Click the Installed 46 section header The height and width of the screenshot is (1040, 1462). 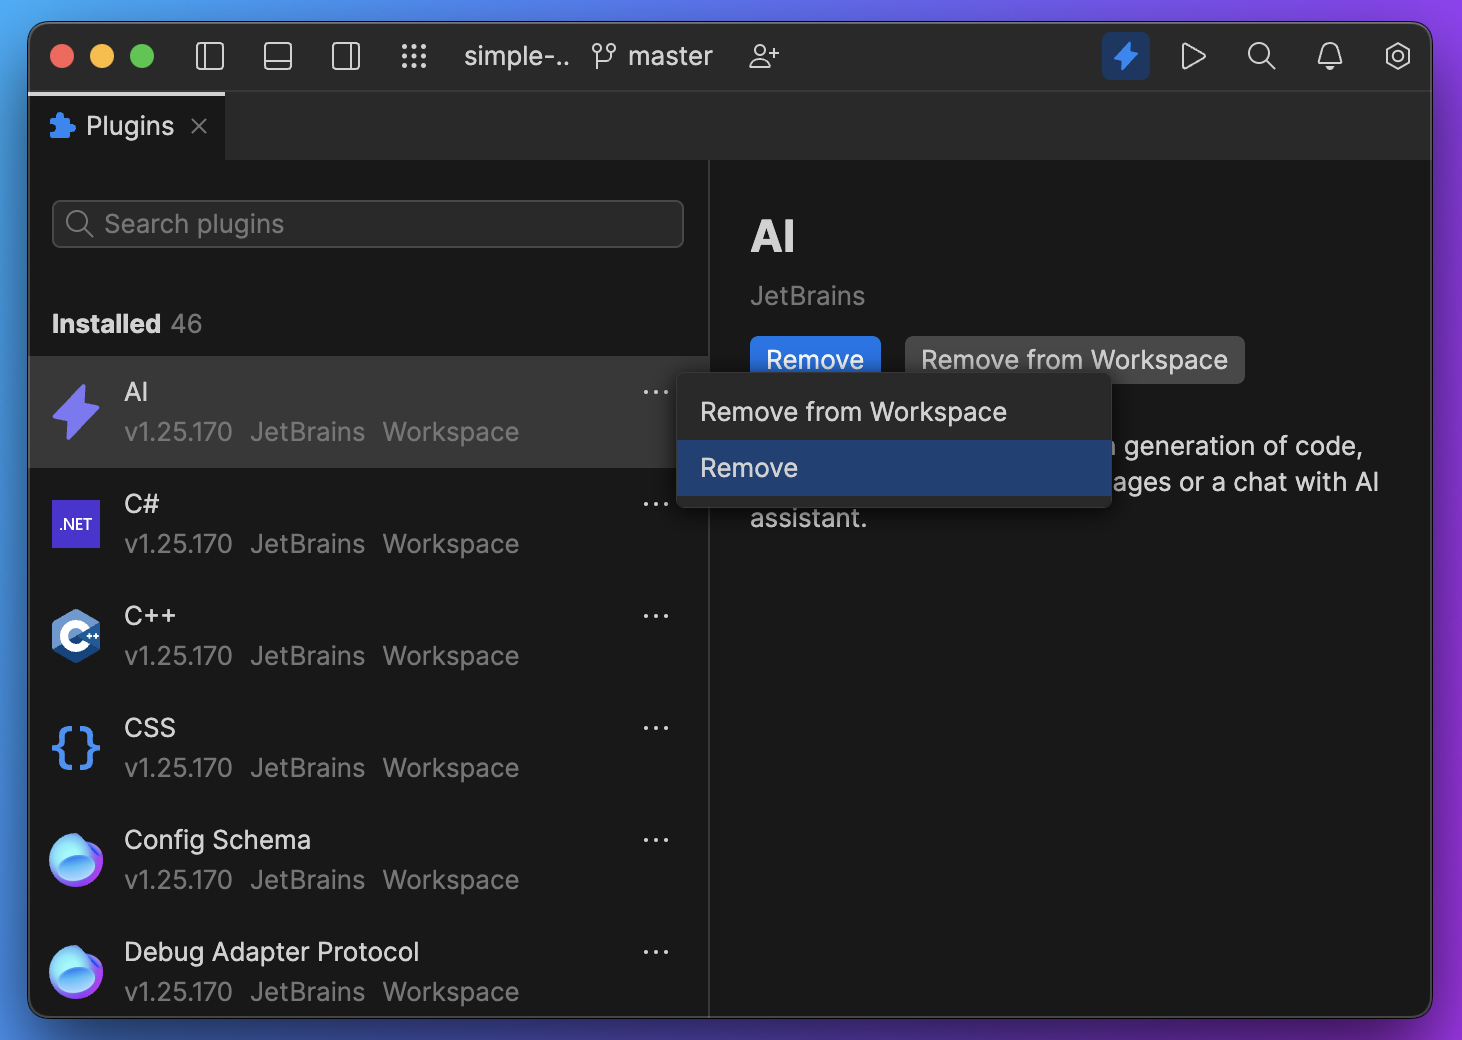coord(127,324)
